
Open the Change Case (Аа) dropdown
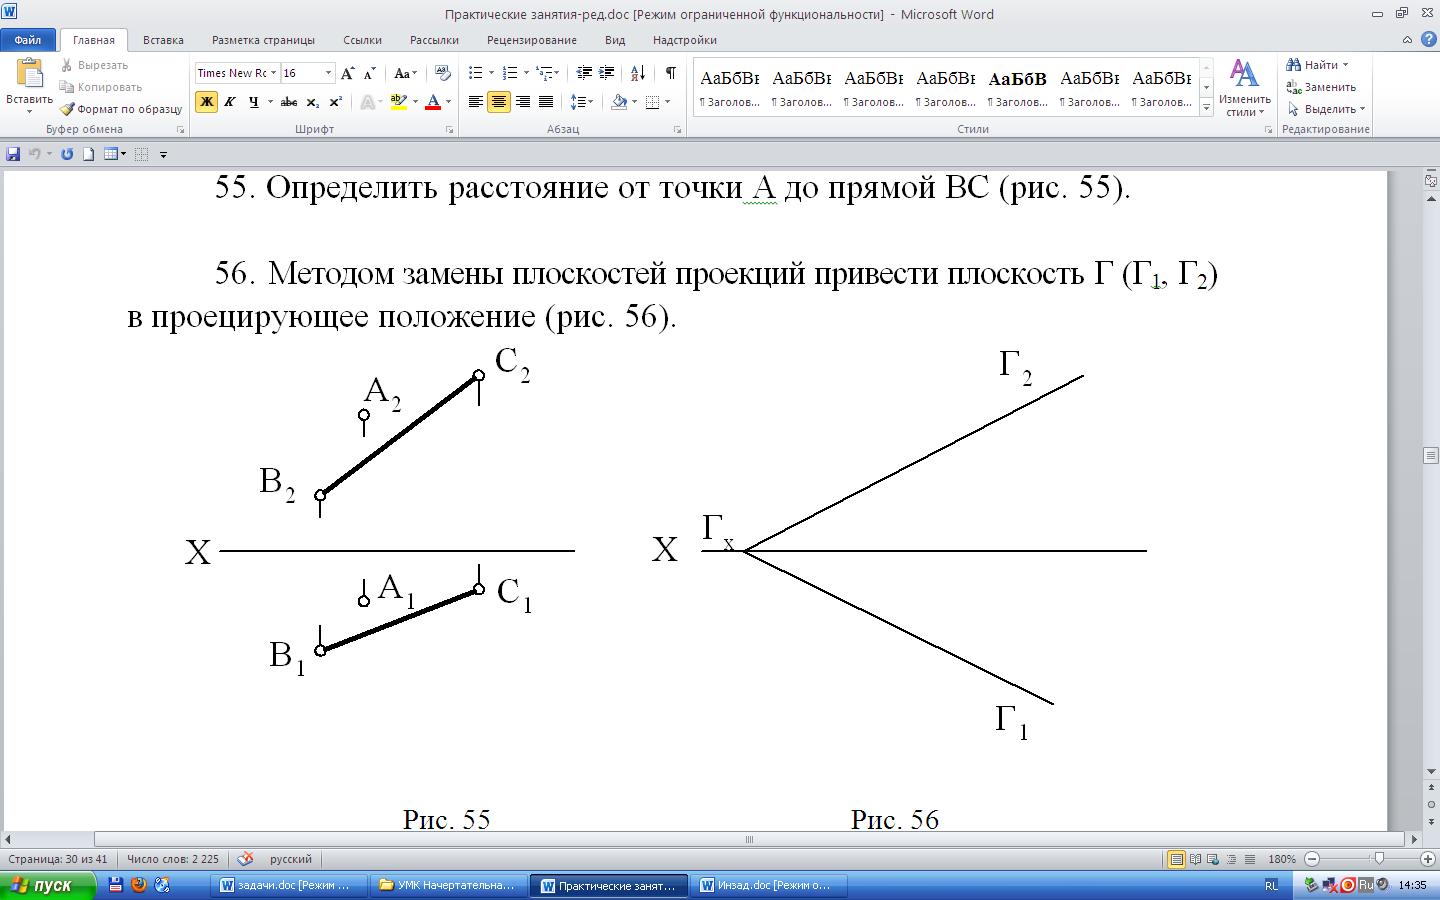tap(405, 73)
